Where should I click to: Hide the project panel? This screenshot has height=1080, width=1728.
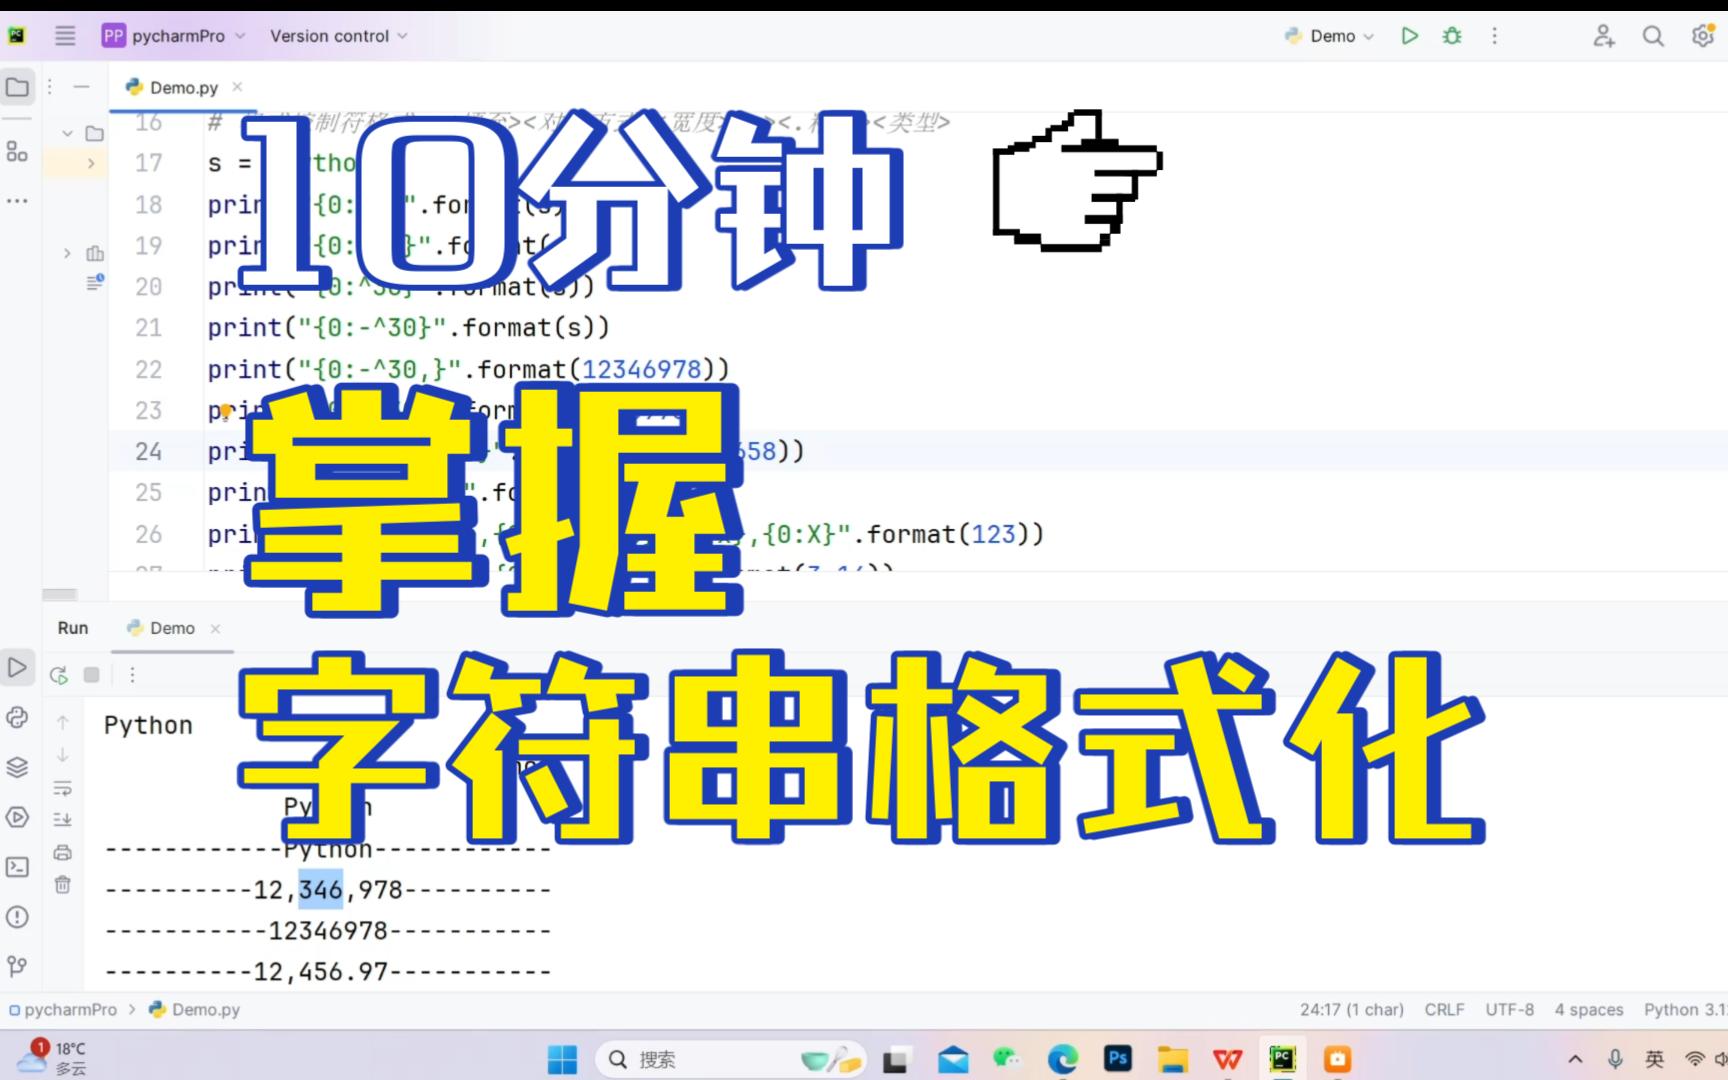[x=82, y=87]
